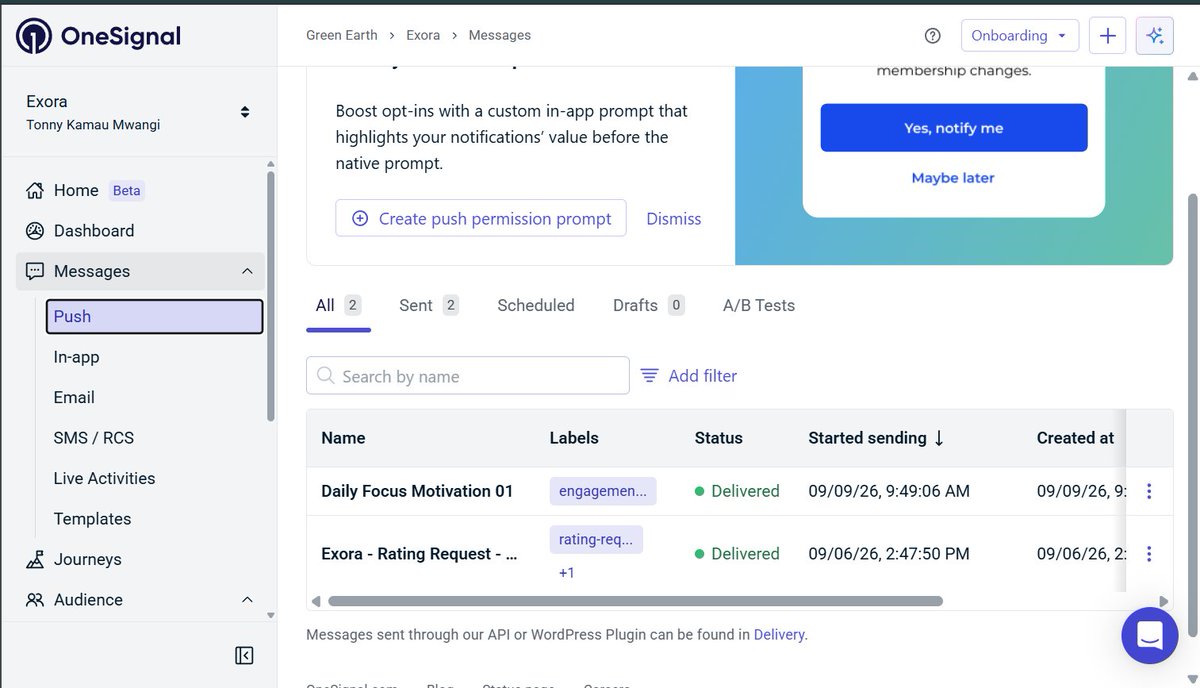The width and height of the screenshot is (1200, 688).
Task: Switch to the Drafts tab
Action: 648,306
